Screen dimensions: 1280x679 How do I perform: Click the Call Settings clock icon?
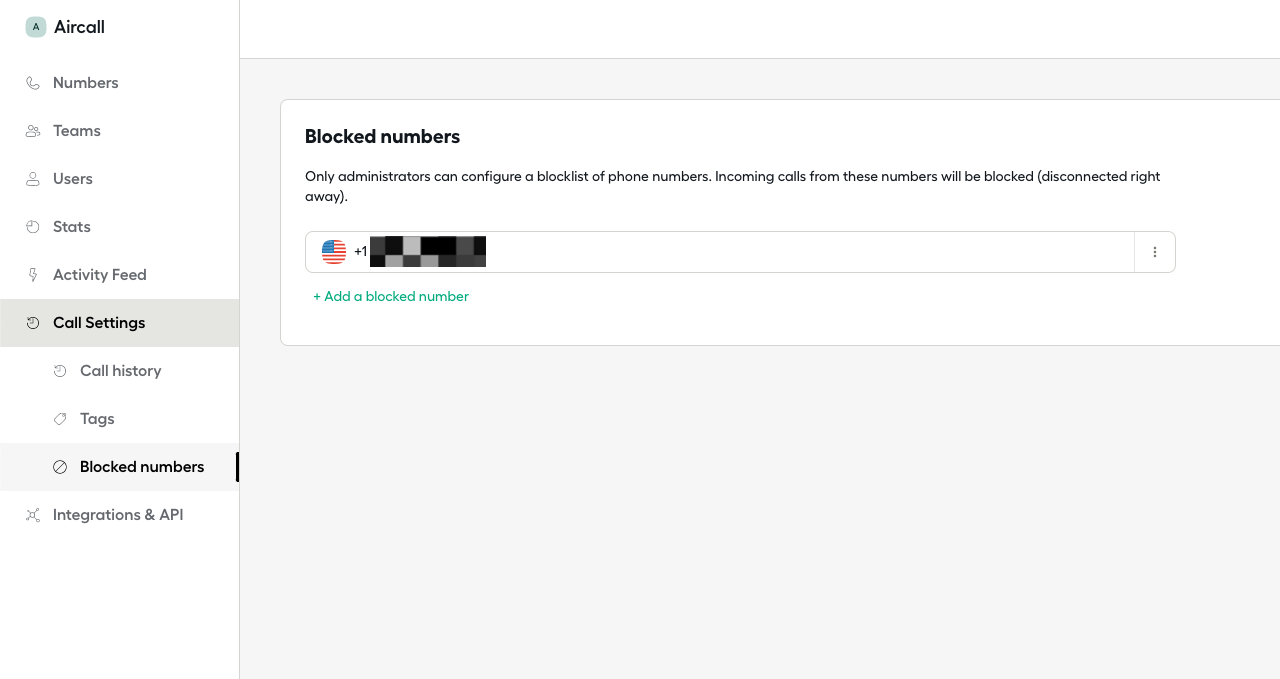33,323
